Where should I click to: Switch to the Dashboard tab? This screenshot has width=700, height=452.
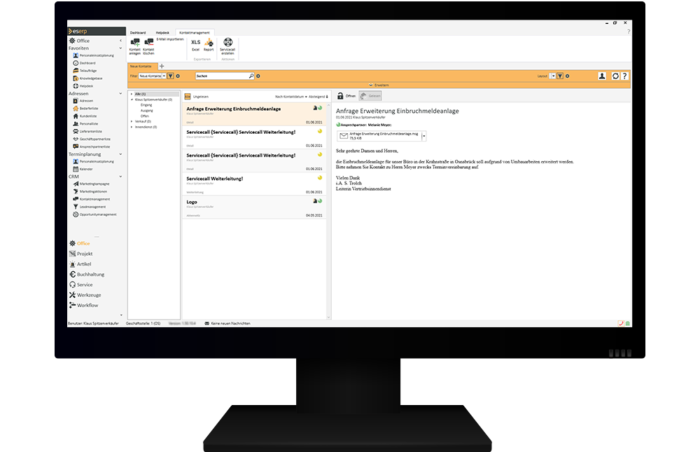(x=139, y=32)
